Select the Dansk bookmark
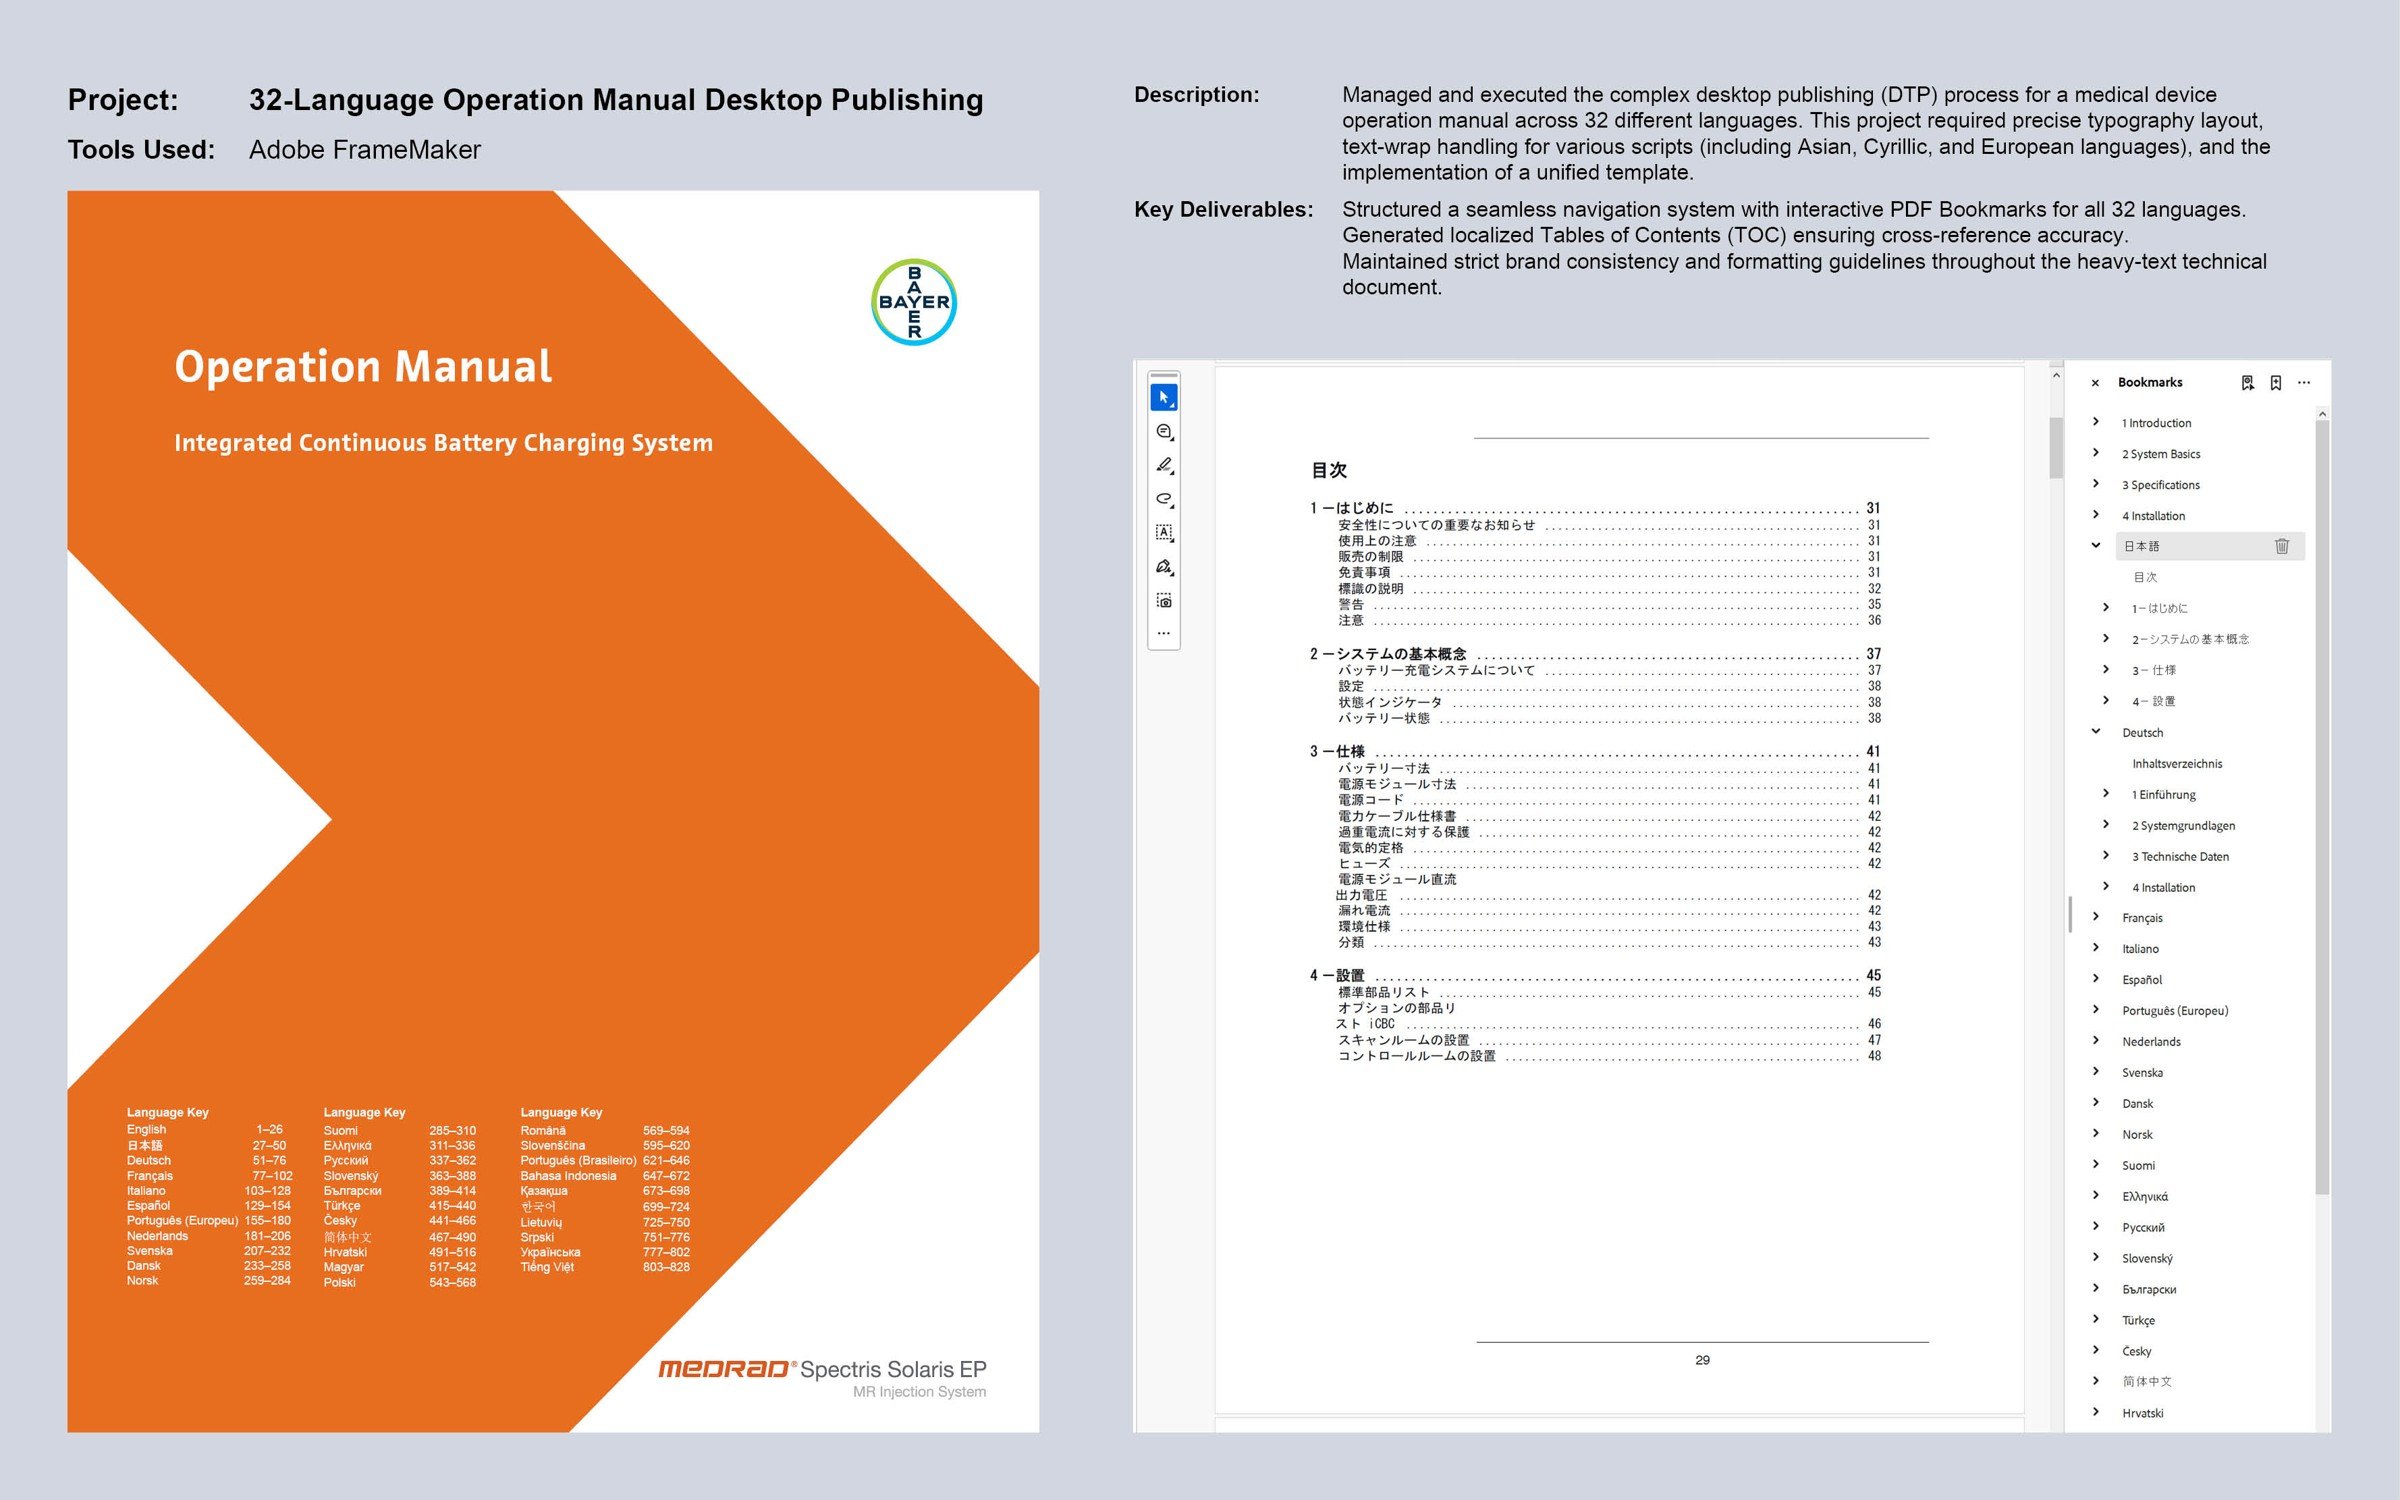 [2137, 1103]
